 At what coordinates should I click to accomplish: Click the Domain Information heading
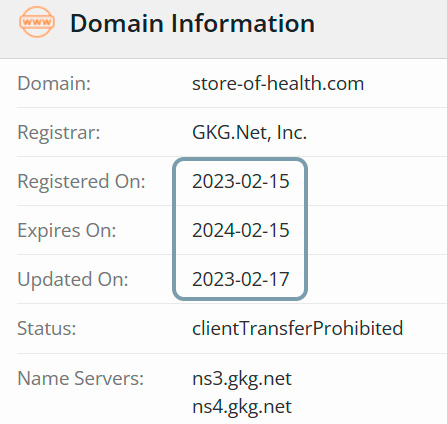(x=192, y=23)
